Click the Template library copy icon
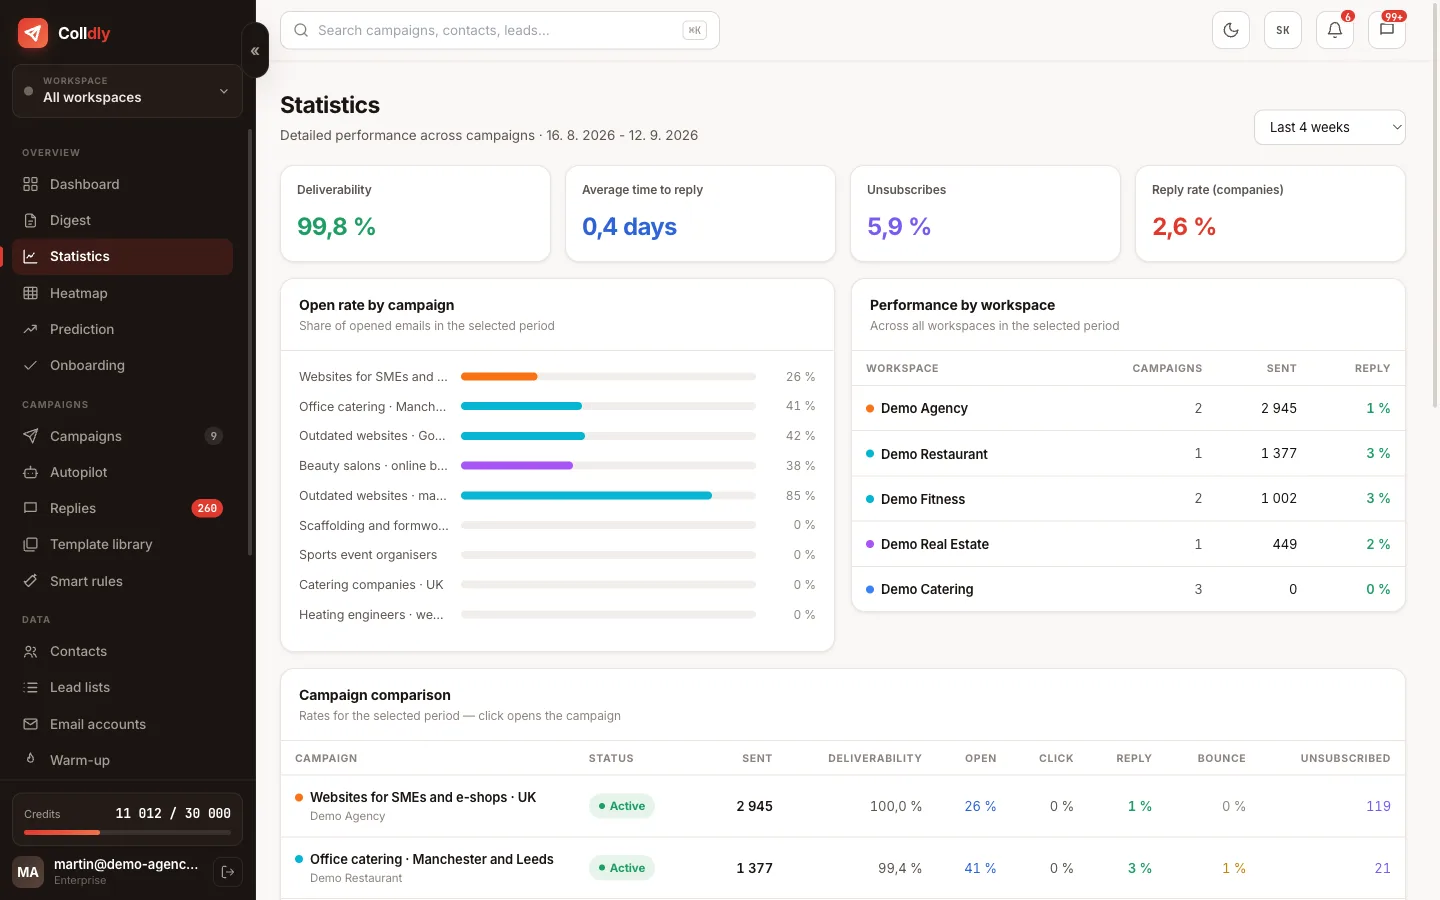Image resolution: width=1440 pixels, height=900 pixels. tap(31, 544)
